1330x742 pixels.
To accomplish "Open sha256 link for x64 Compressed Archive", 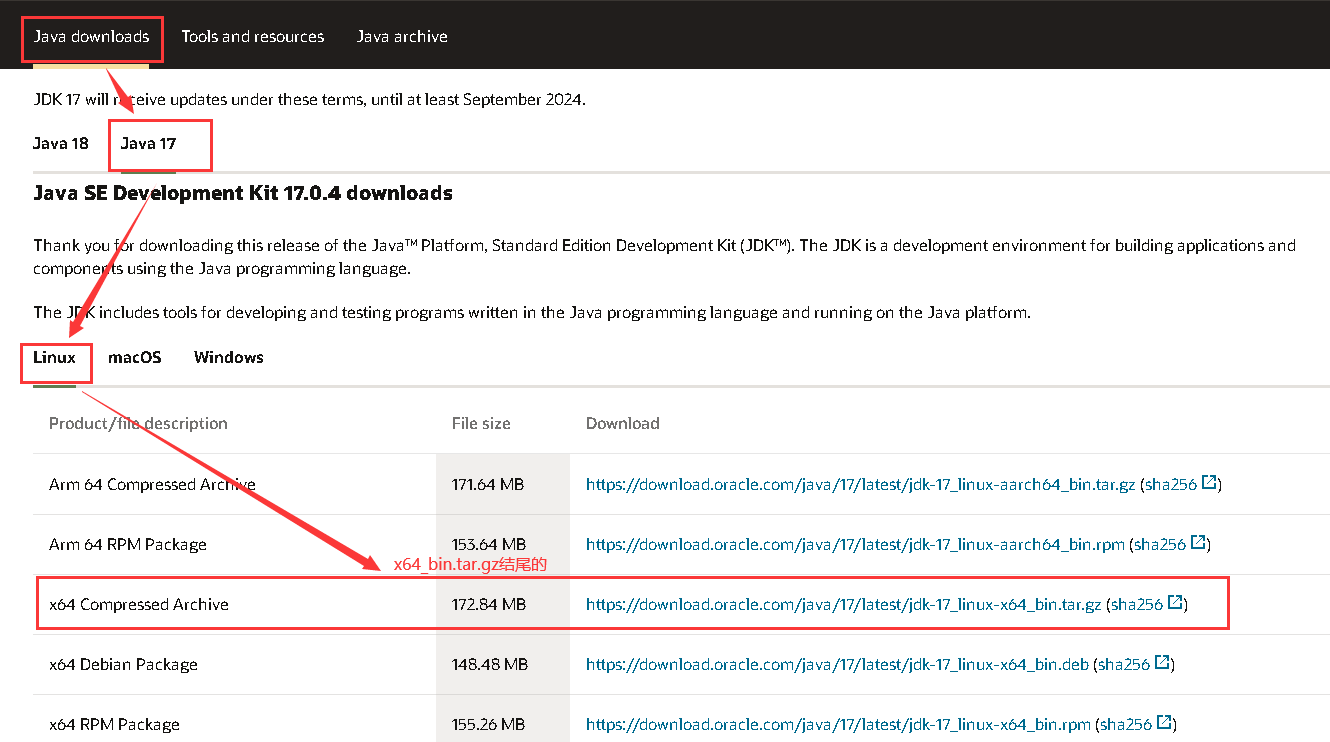I will point(1137,604).
